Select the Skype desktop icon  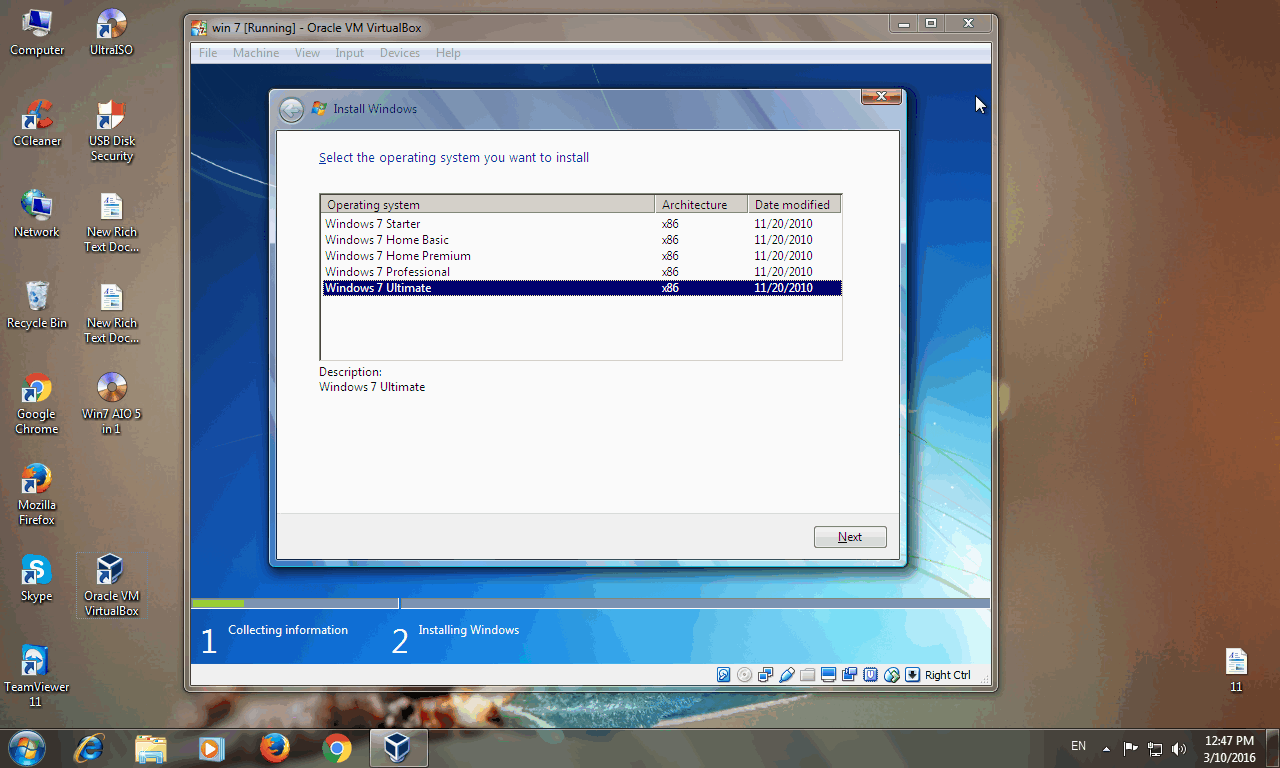[x=37, y=578]
